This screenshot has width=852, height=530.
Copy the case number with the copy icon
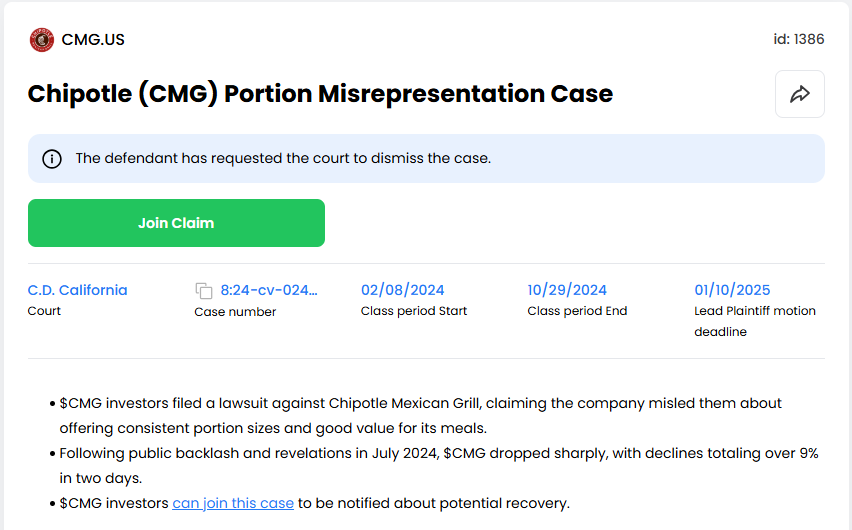pos(204,291)
